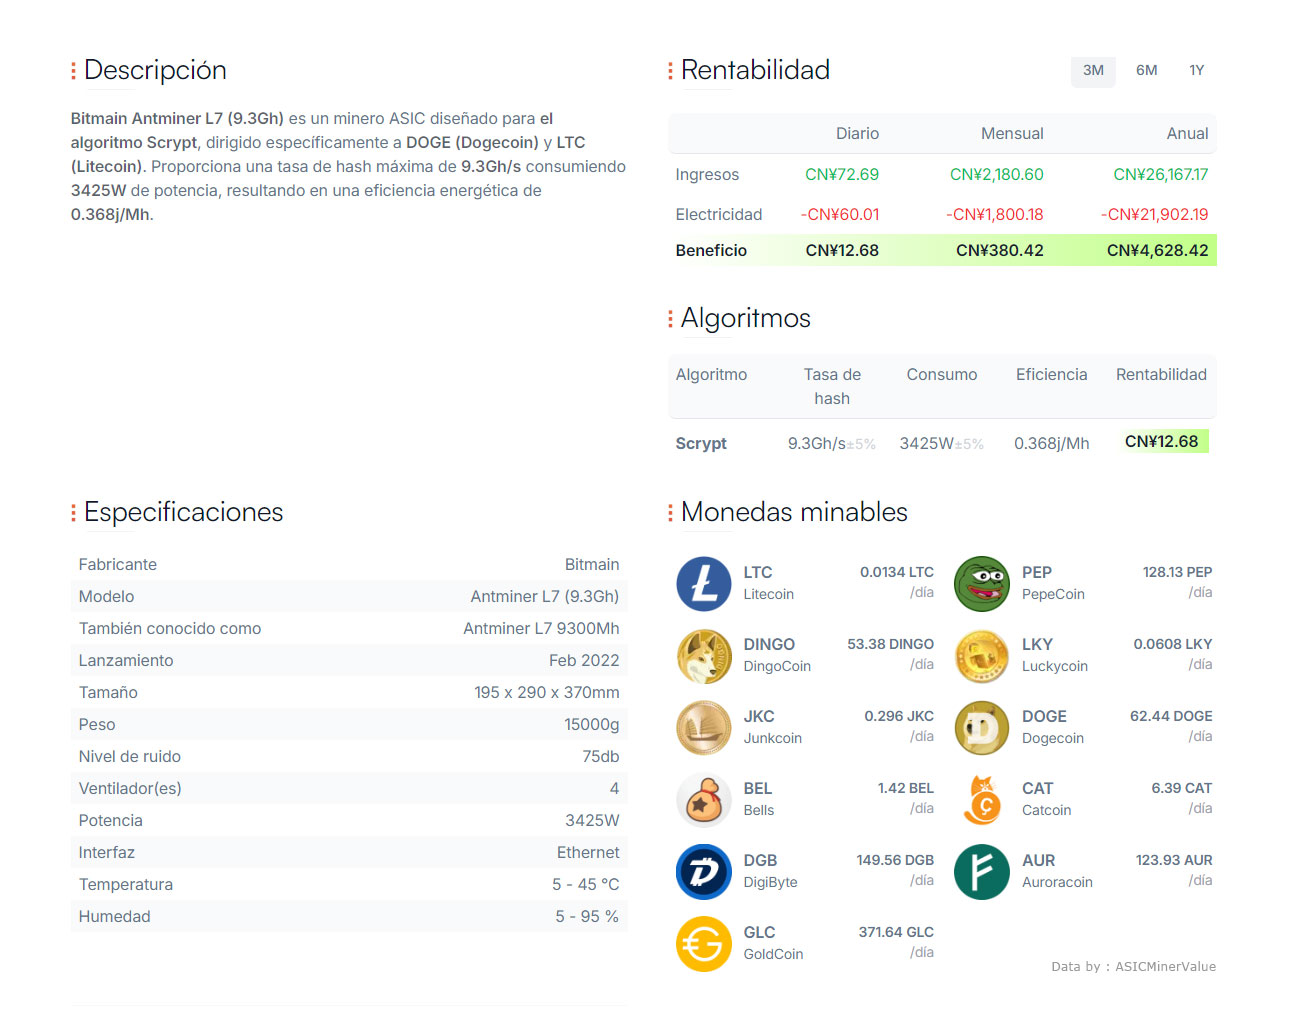Click the PepeCoin frog icon
The width and height of the screenshot is (1296, 1030).
tap(982, 584)
